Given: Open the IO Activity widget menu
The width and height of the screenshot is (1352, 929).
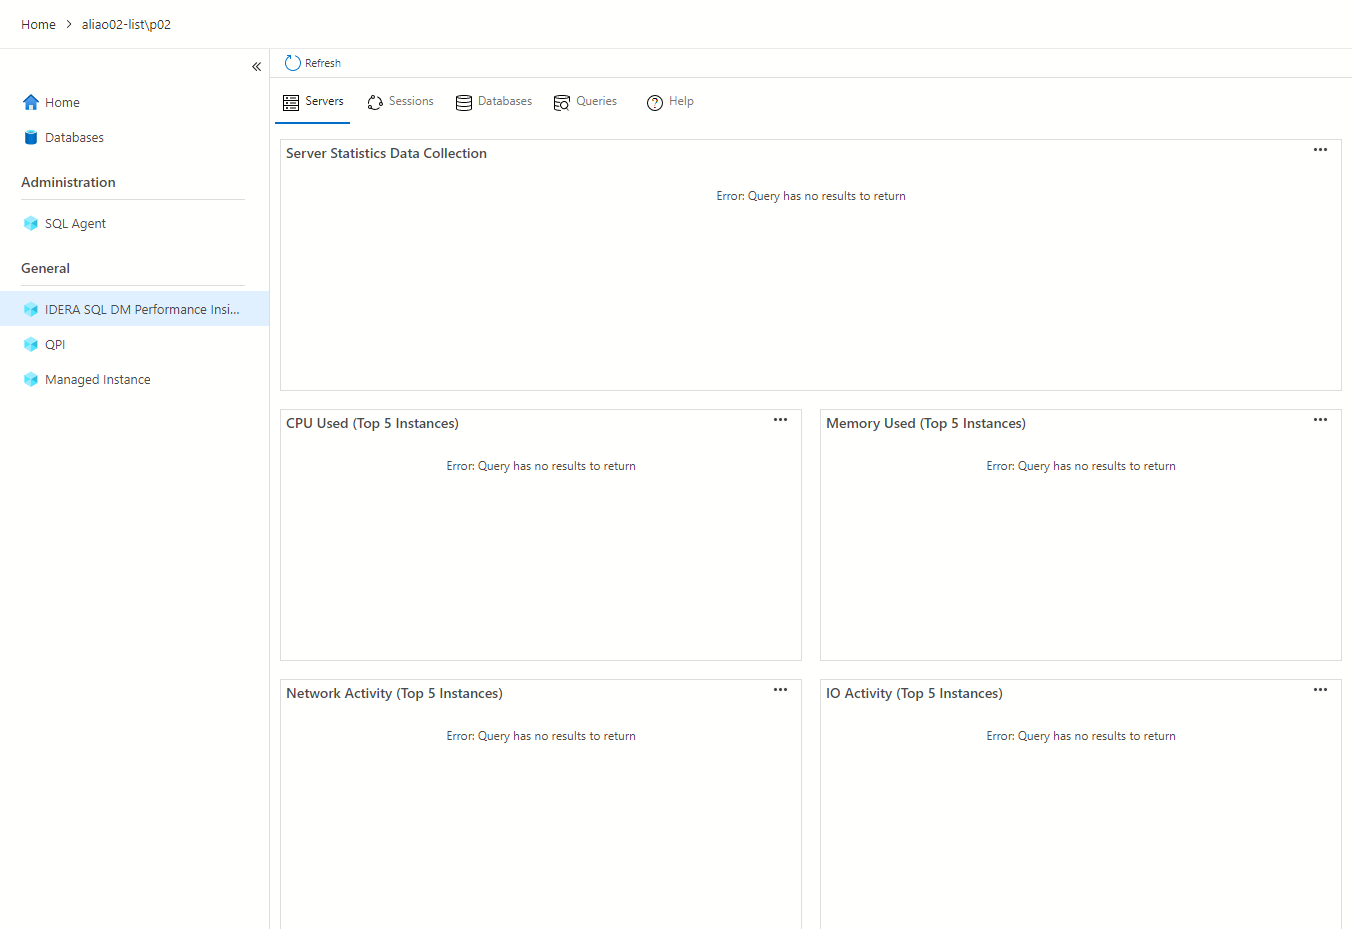Looking at the screenshot, I should tap(1320, 689).
